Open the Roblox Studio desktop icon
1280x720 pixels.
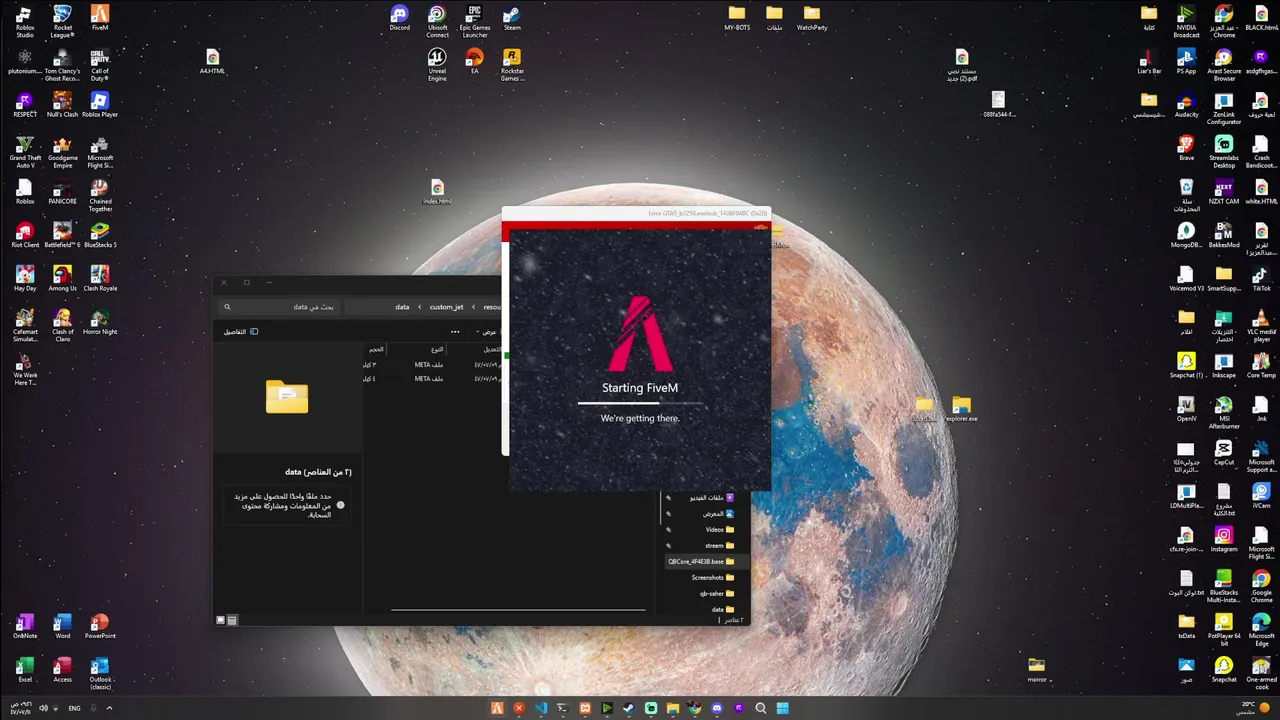click(25, 22)
